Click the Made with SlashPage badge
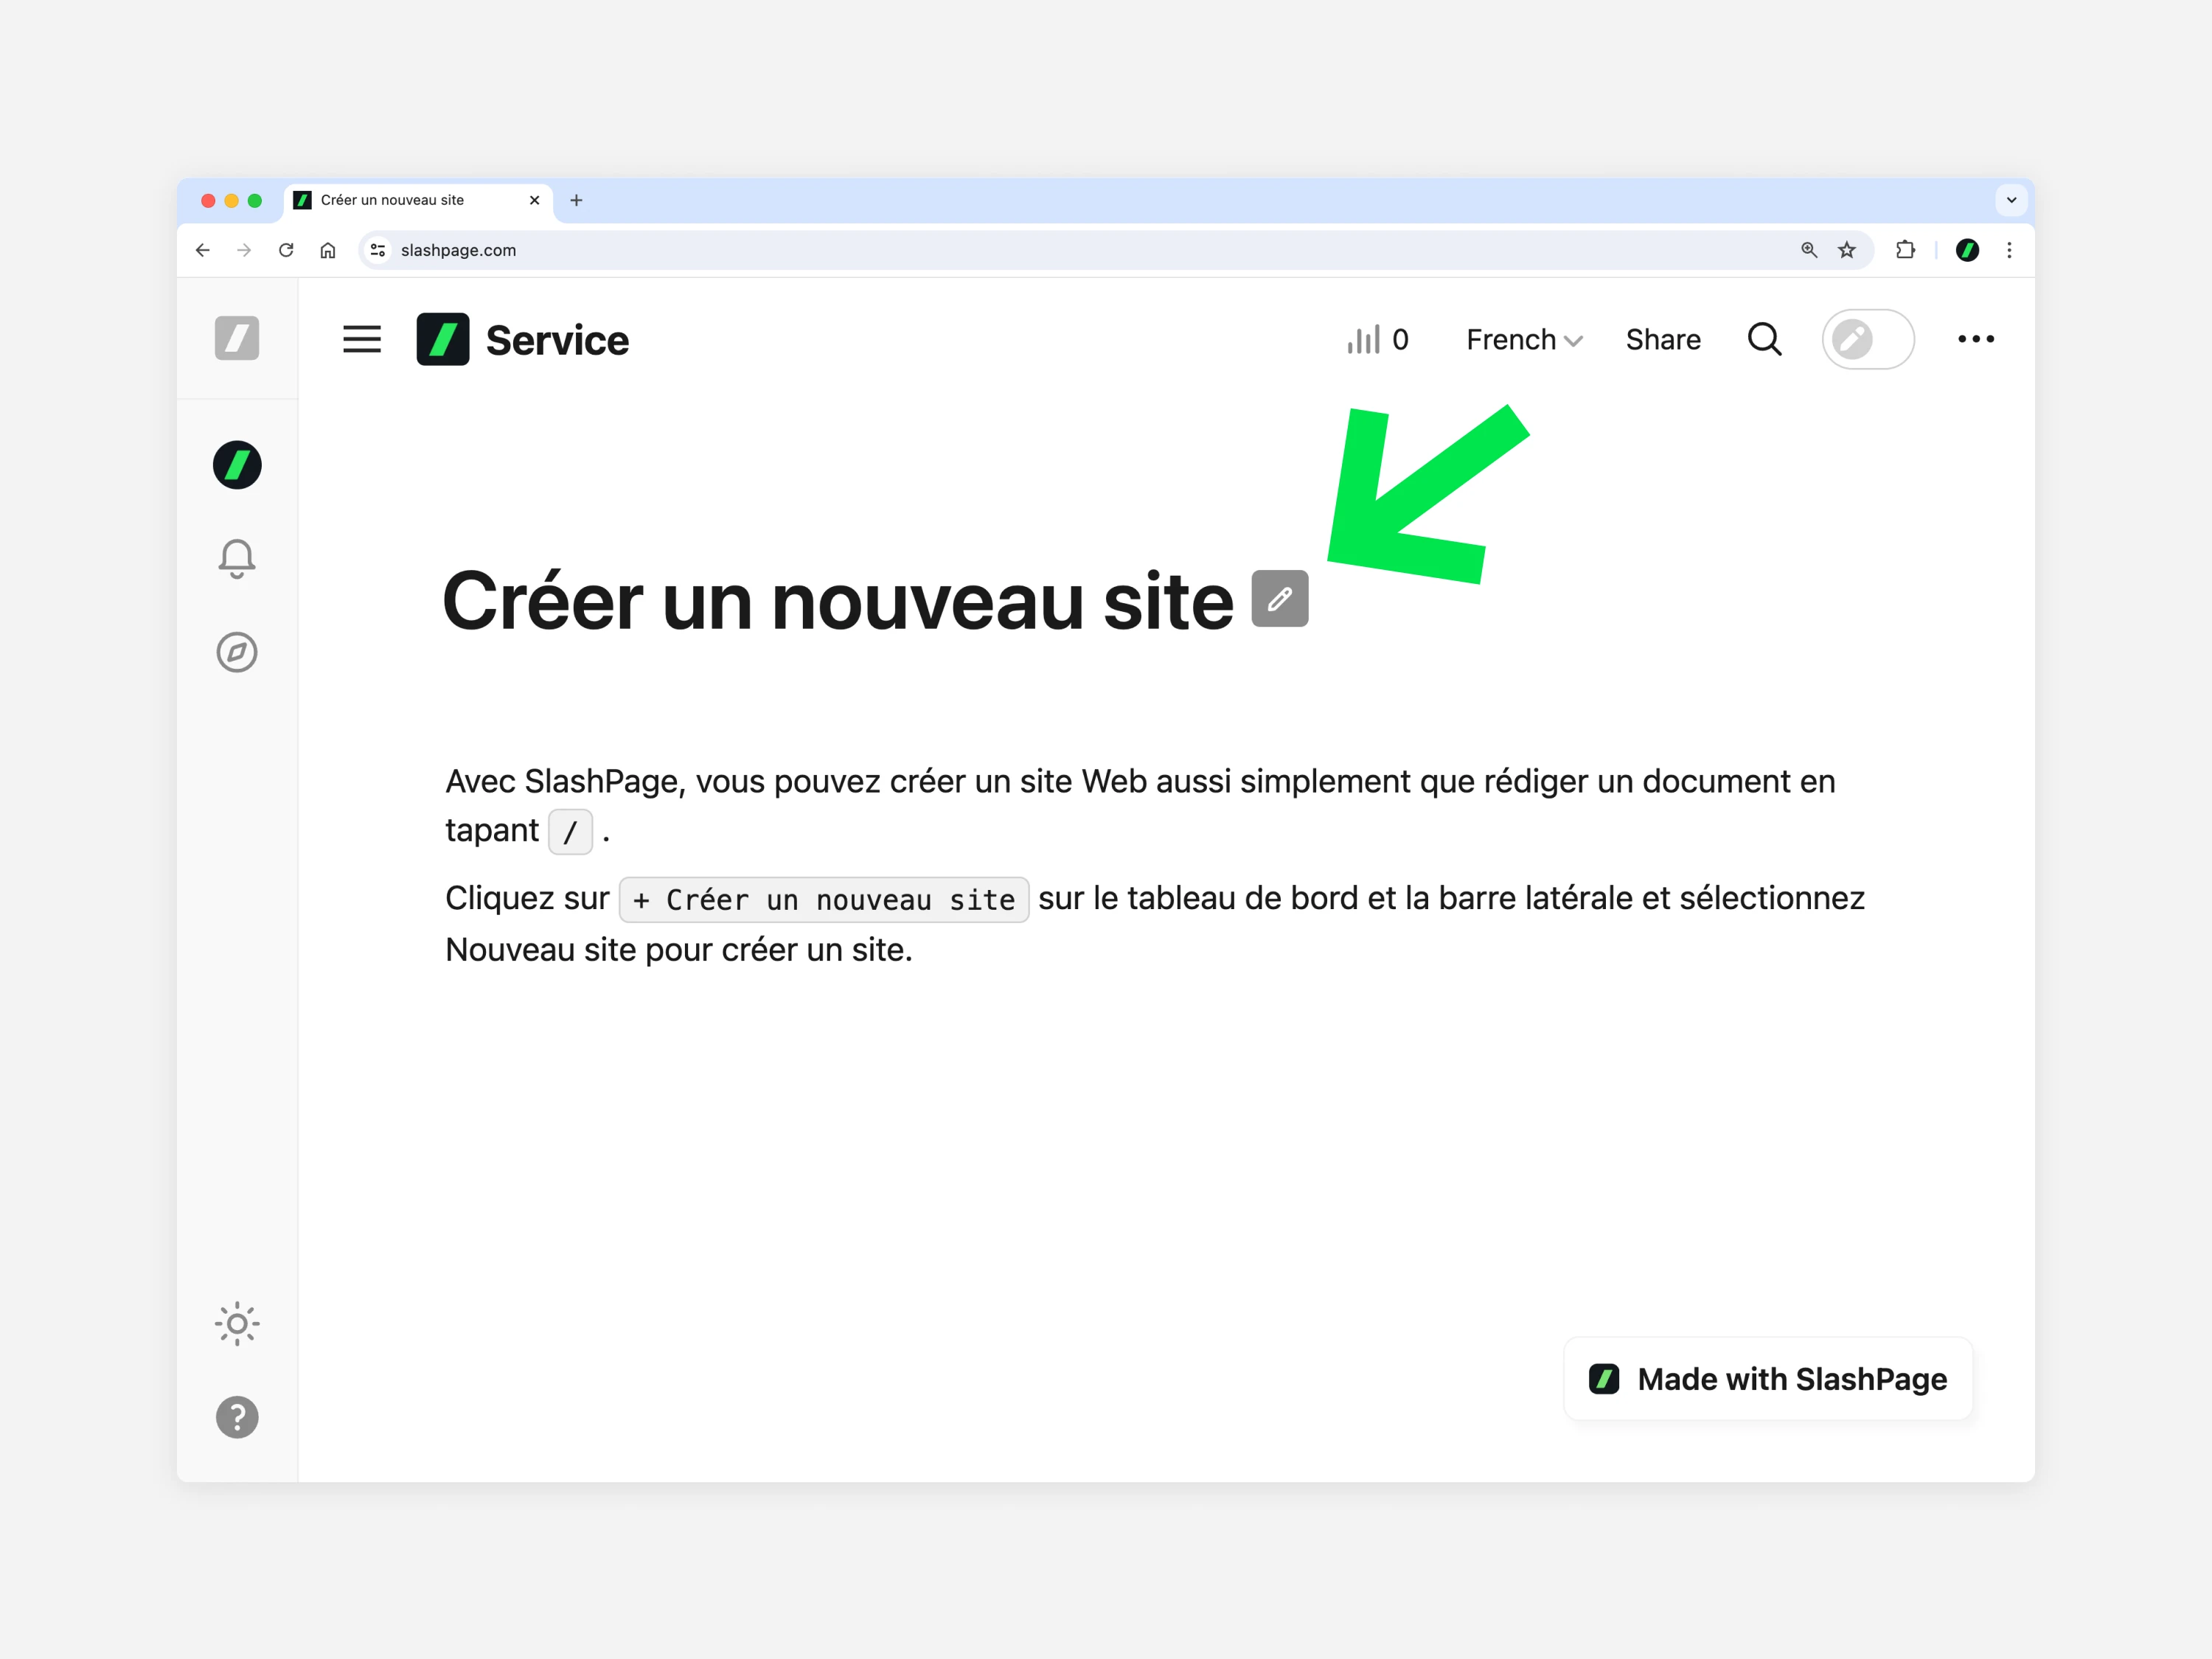The image size is (2212, 1659). tap(1768, 1379)
